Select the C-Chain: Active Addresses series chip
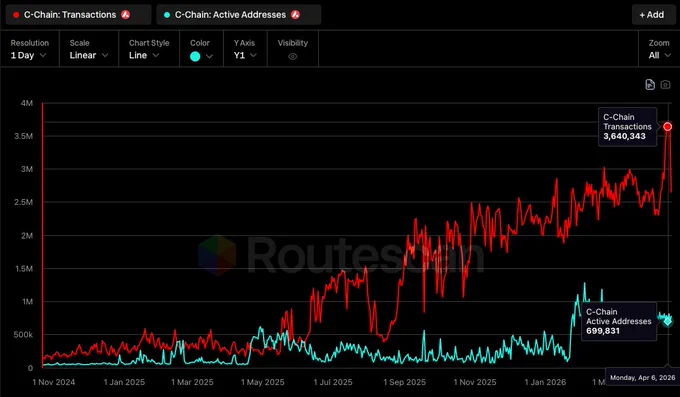Image resolution: width=680 pixels, height=397 pixels. coord(239,15)
